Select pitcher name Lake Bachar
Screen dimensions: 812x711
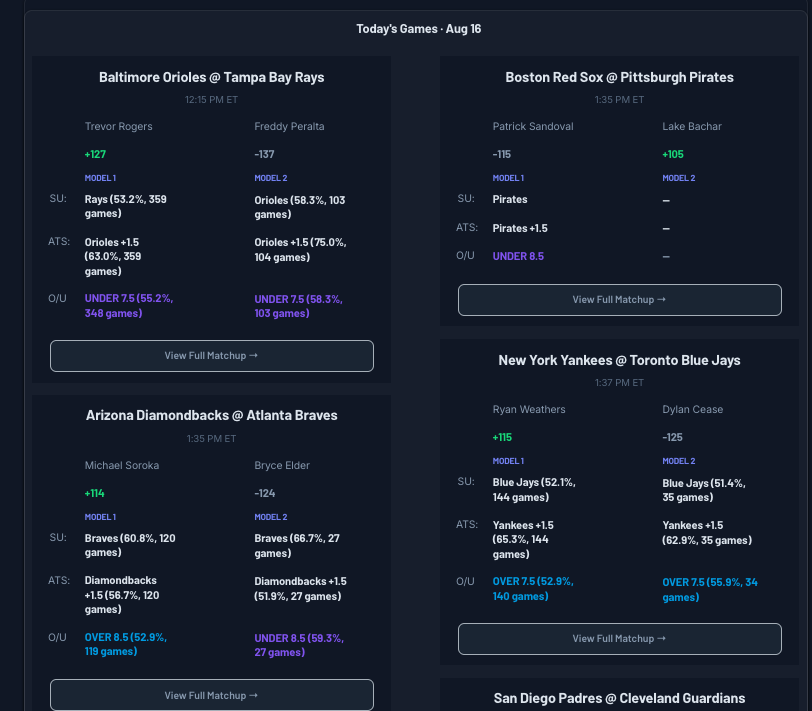click(692, 126)
